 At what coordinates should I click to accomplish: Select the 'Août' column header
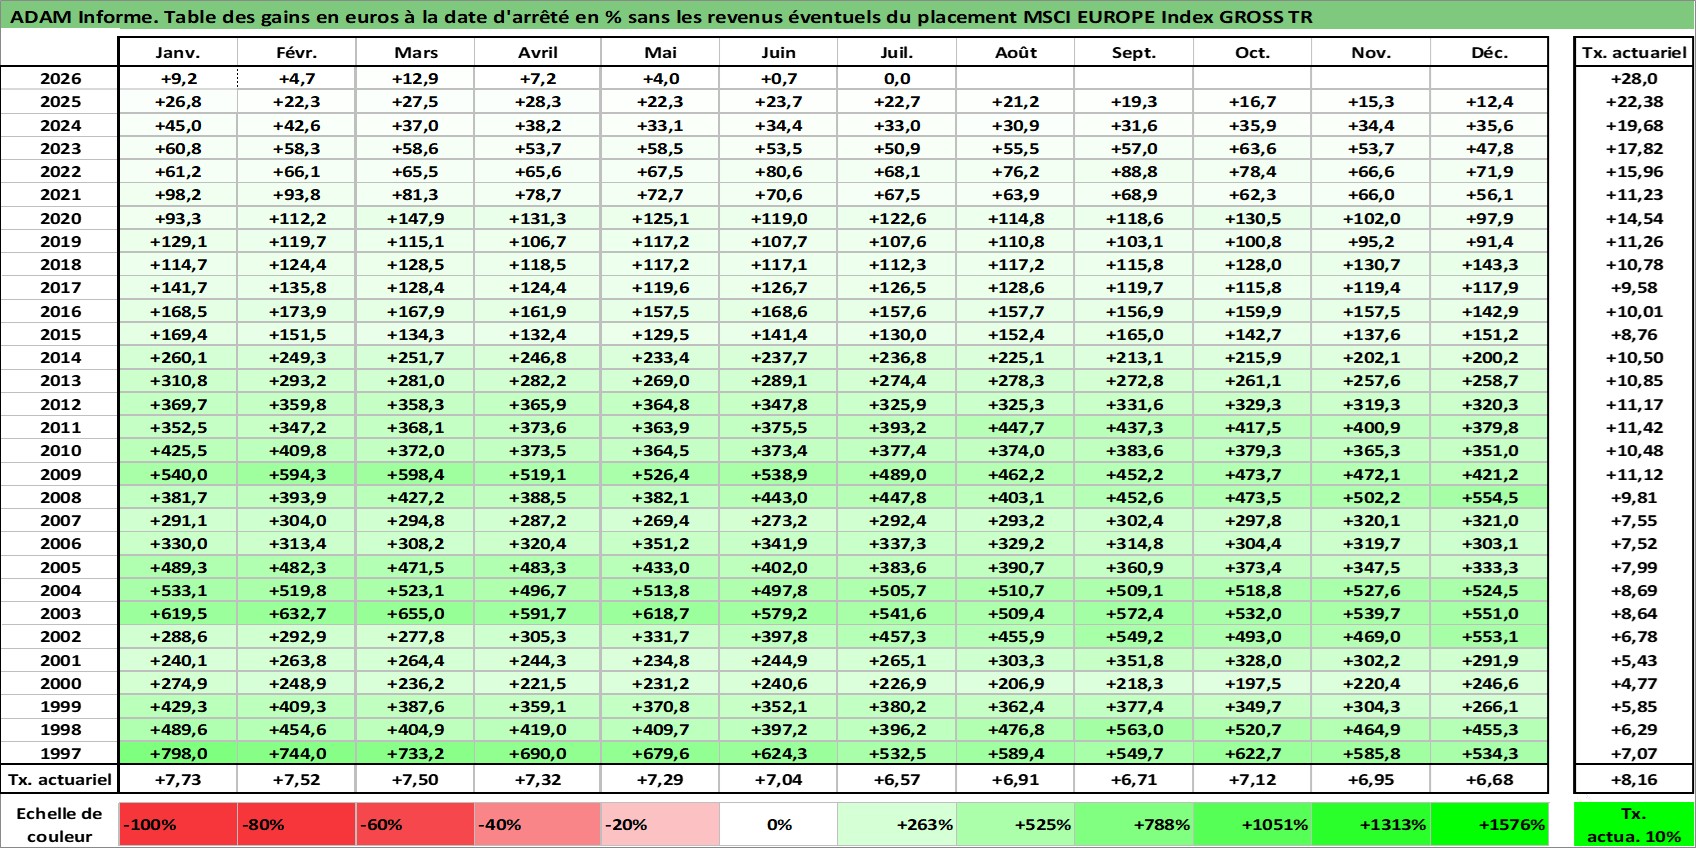pos(1015,52)
